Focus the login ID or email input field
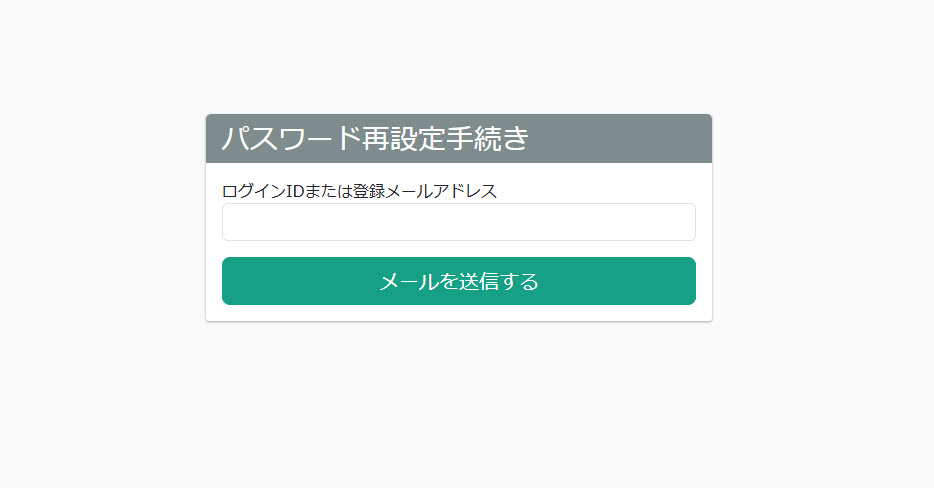 (x=459, y=222)
